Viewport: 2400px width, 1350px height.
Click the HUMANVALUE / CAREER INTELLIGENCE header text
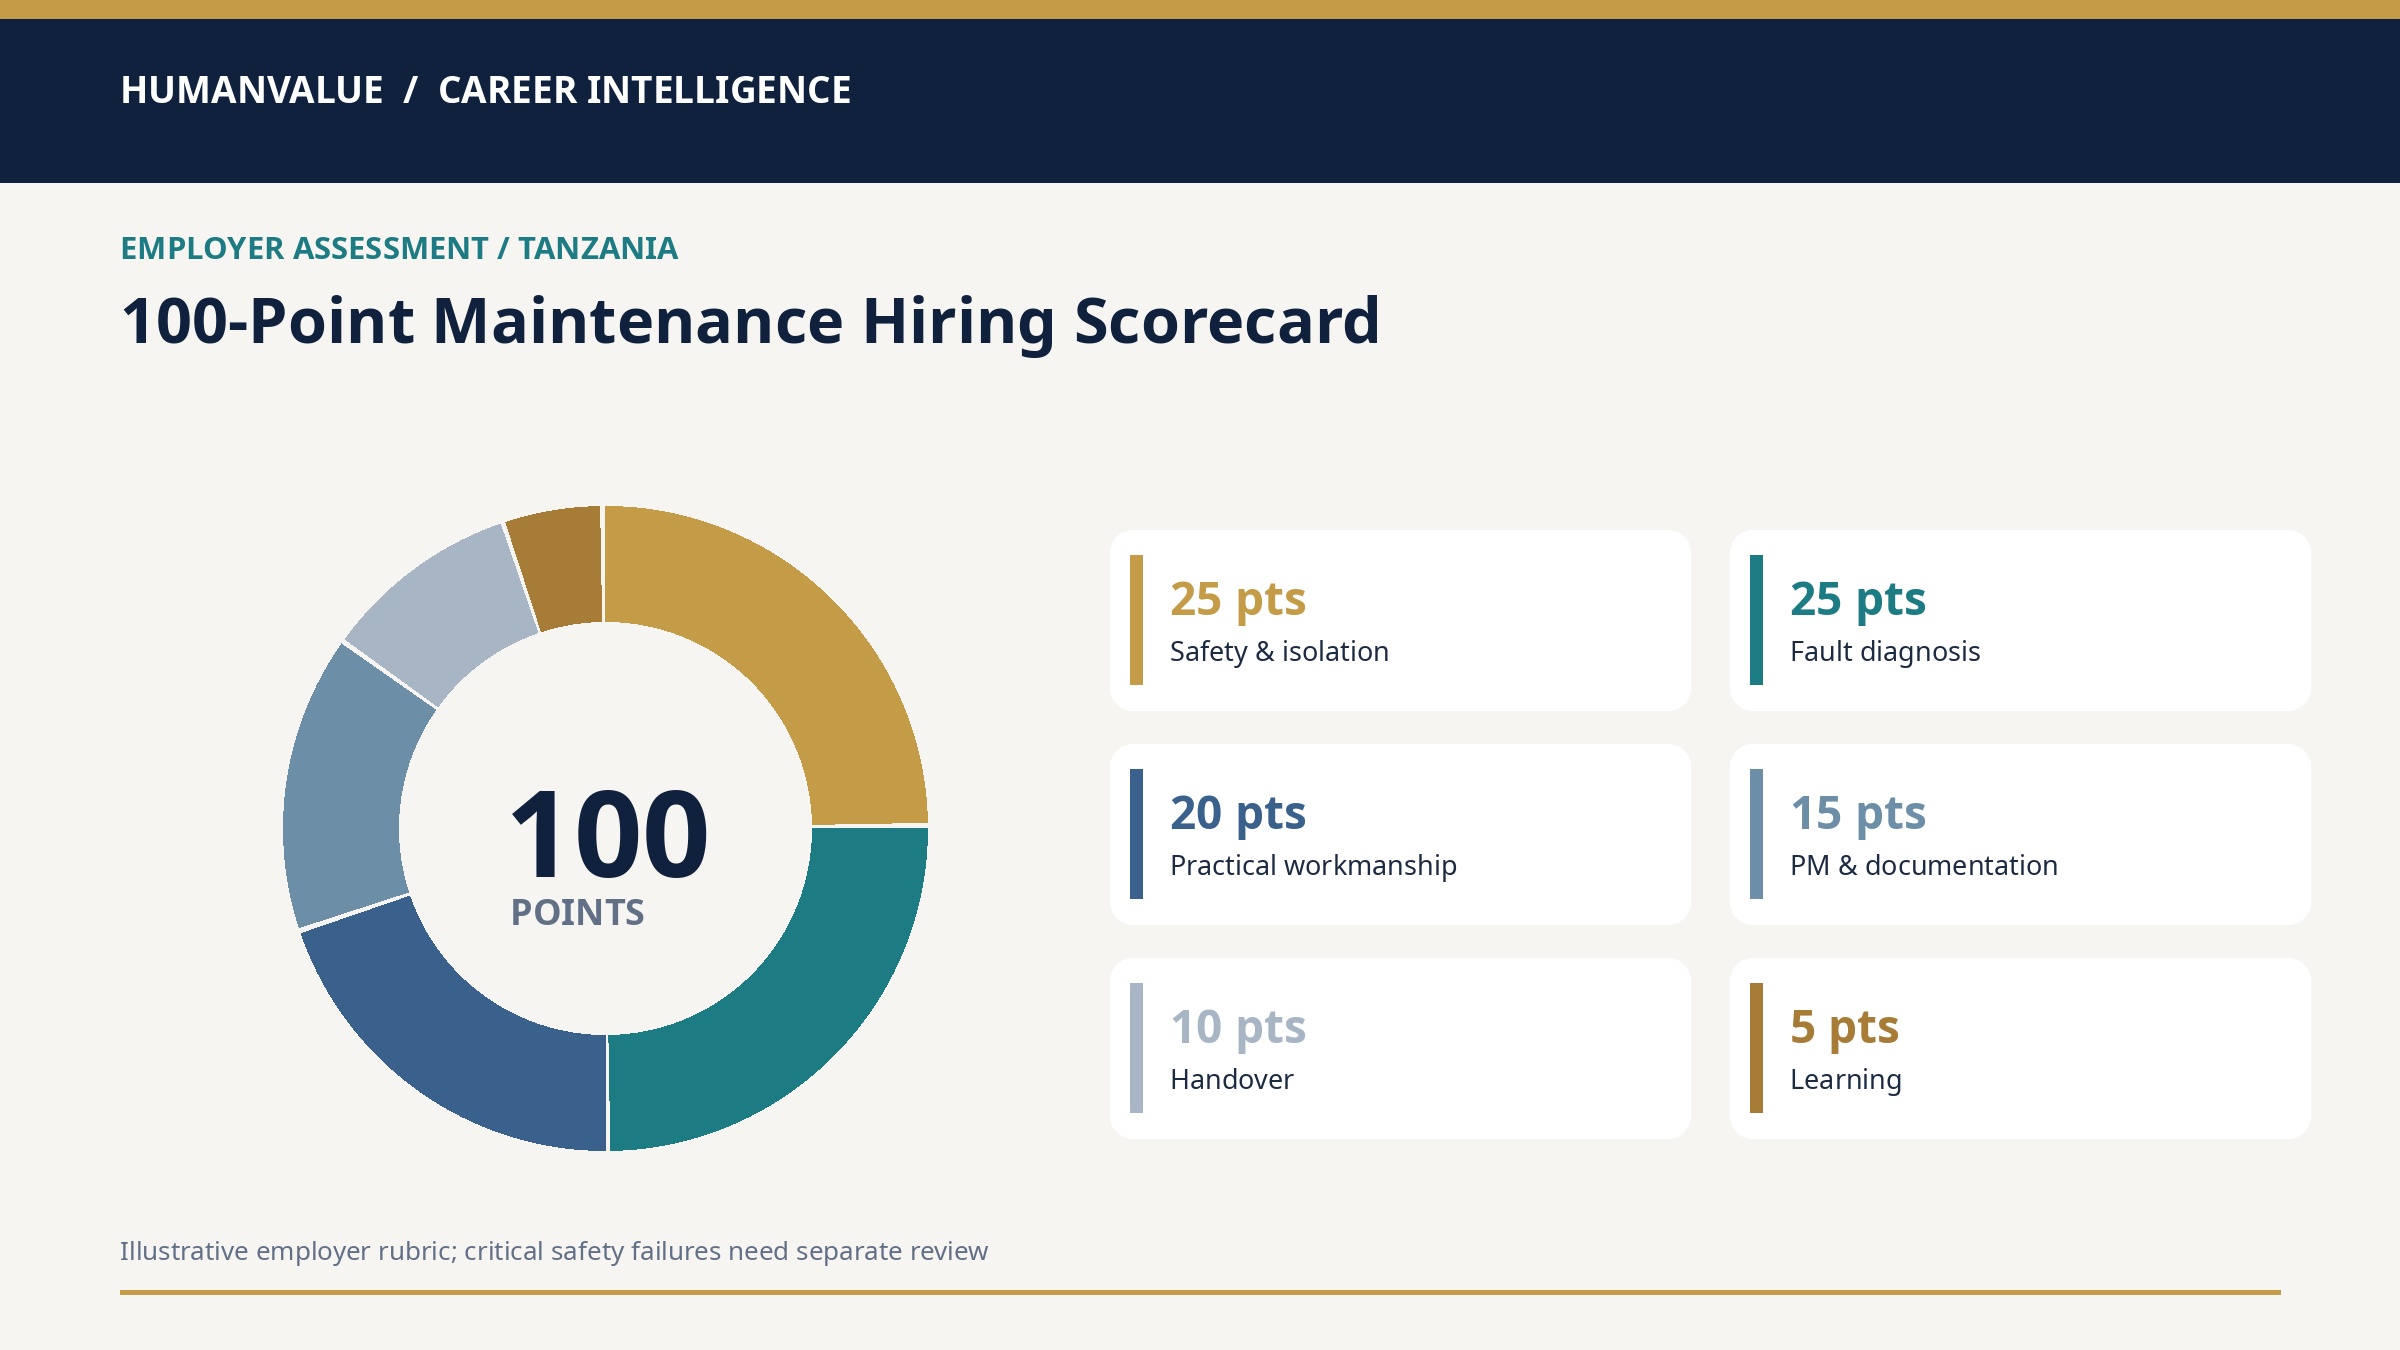pyautogui.click(x=486, y=90)
